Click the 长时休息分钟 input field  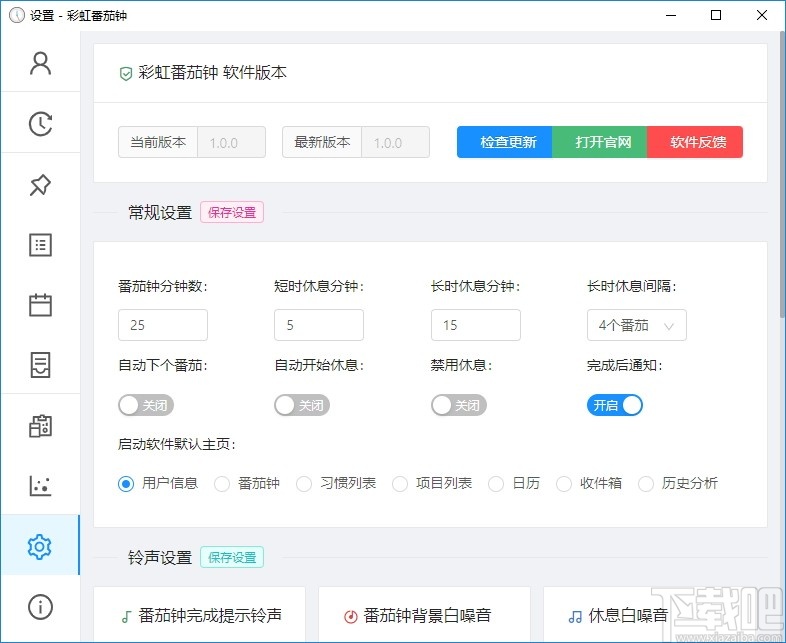point(476,325)
